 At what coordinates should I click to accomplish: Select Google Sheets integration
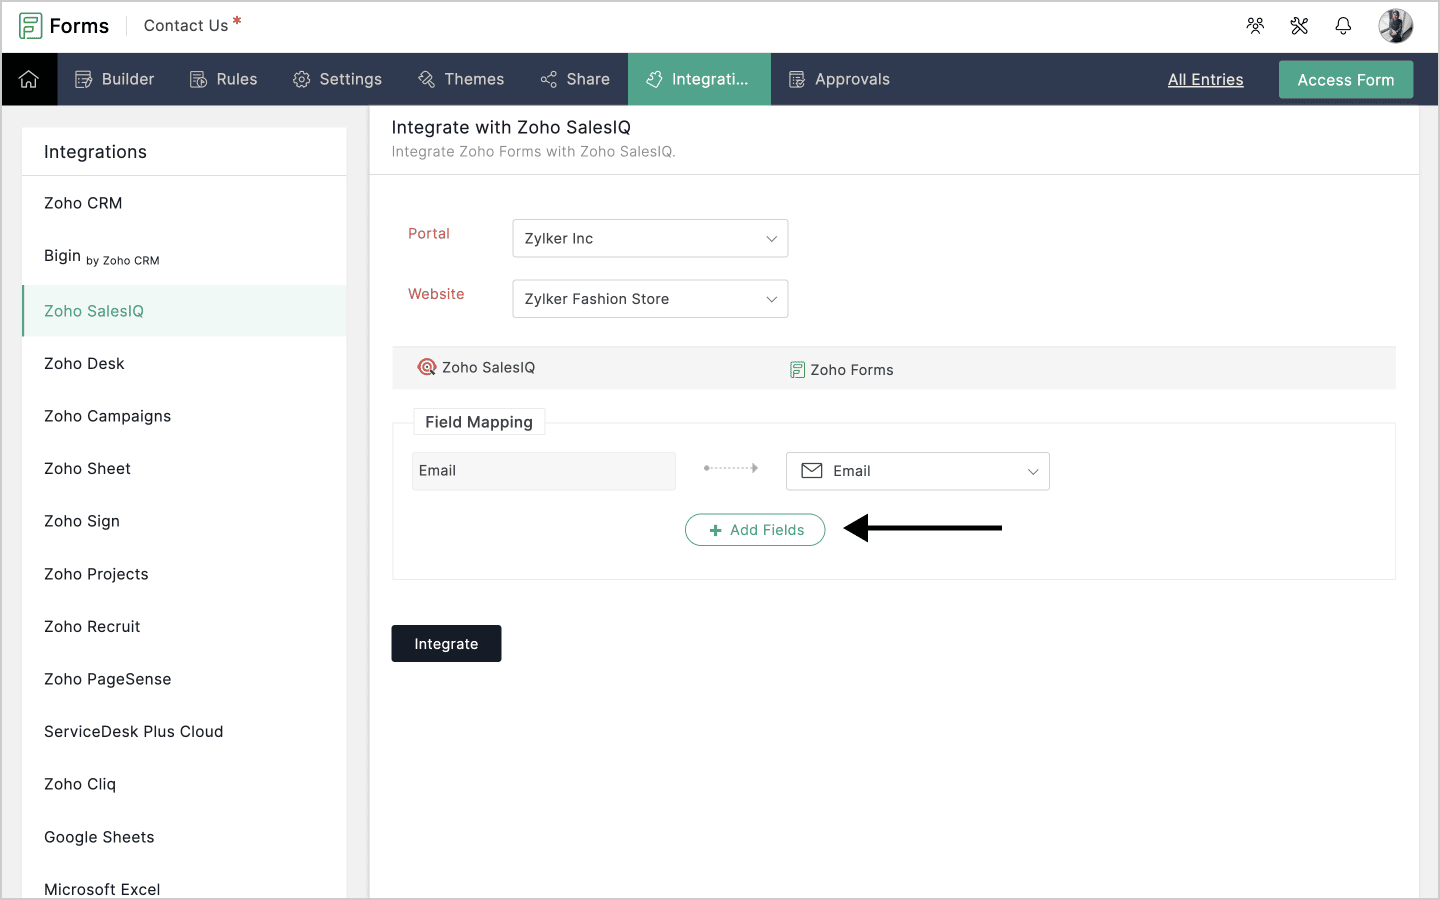coord(184,837)
